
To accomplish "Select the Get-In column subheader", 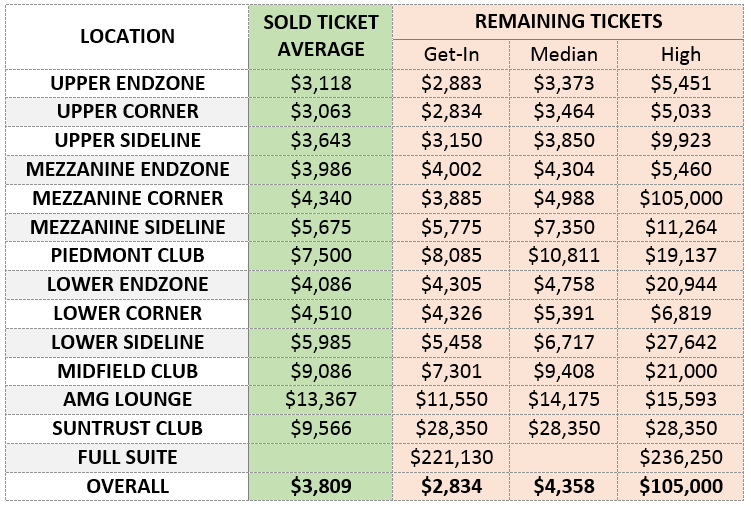I will coord(450,54).
